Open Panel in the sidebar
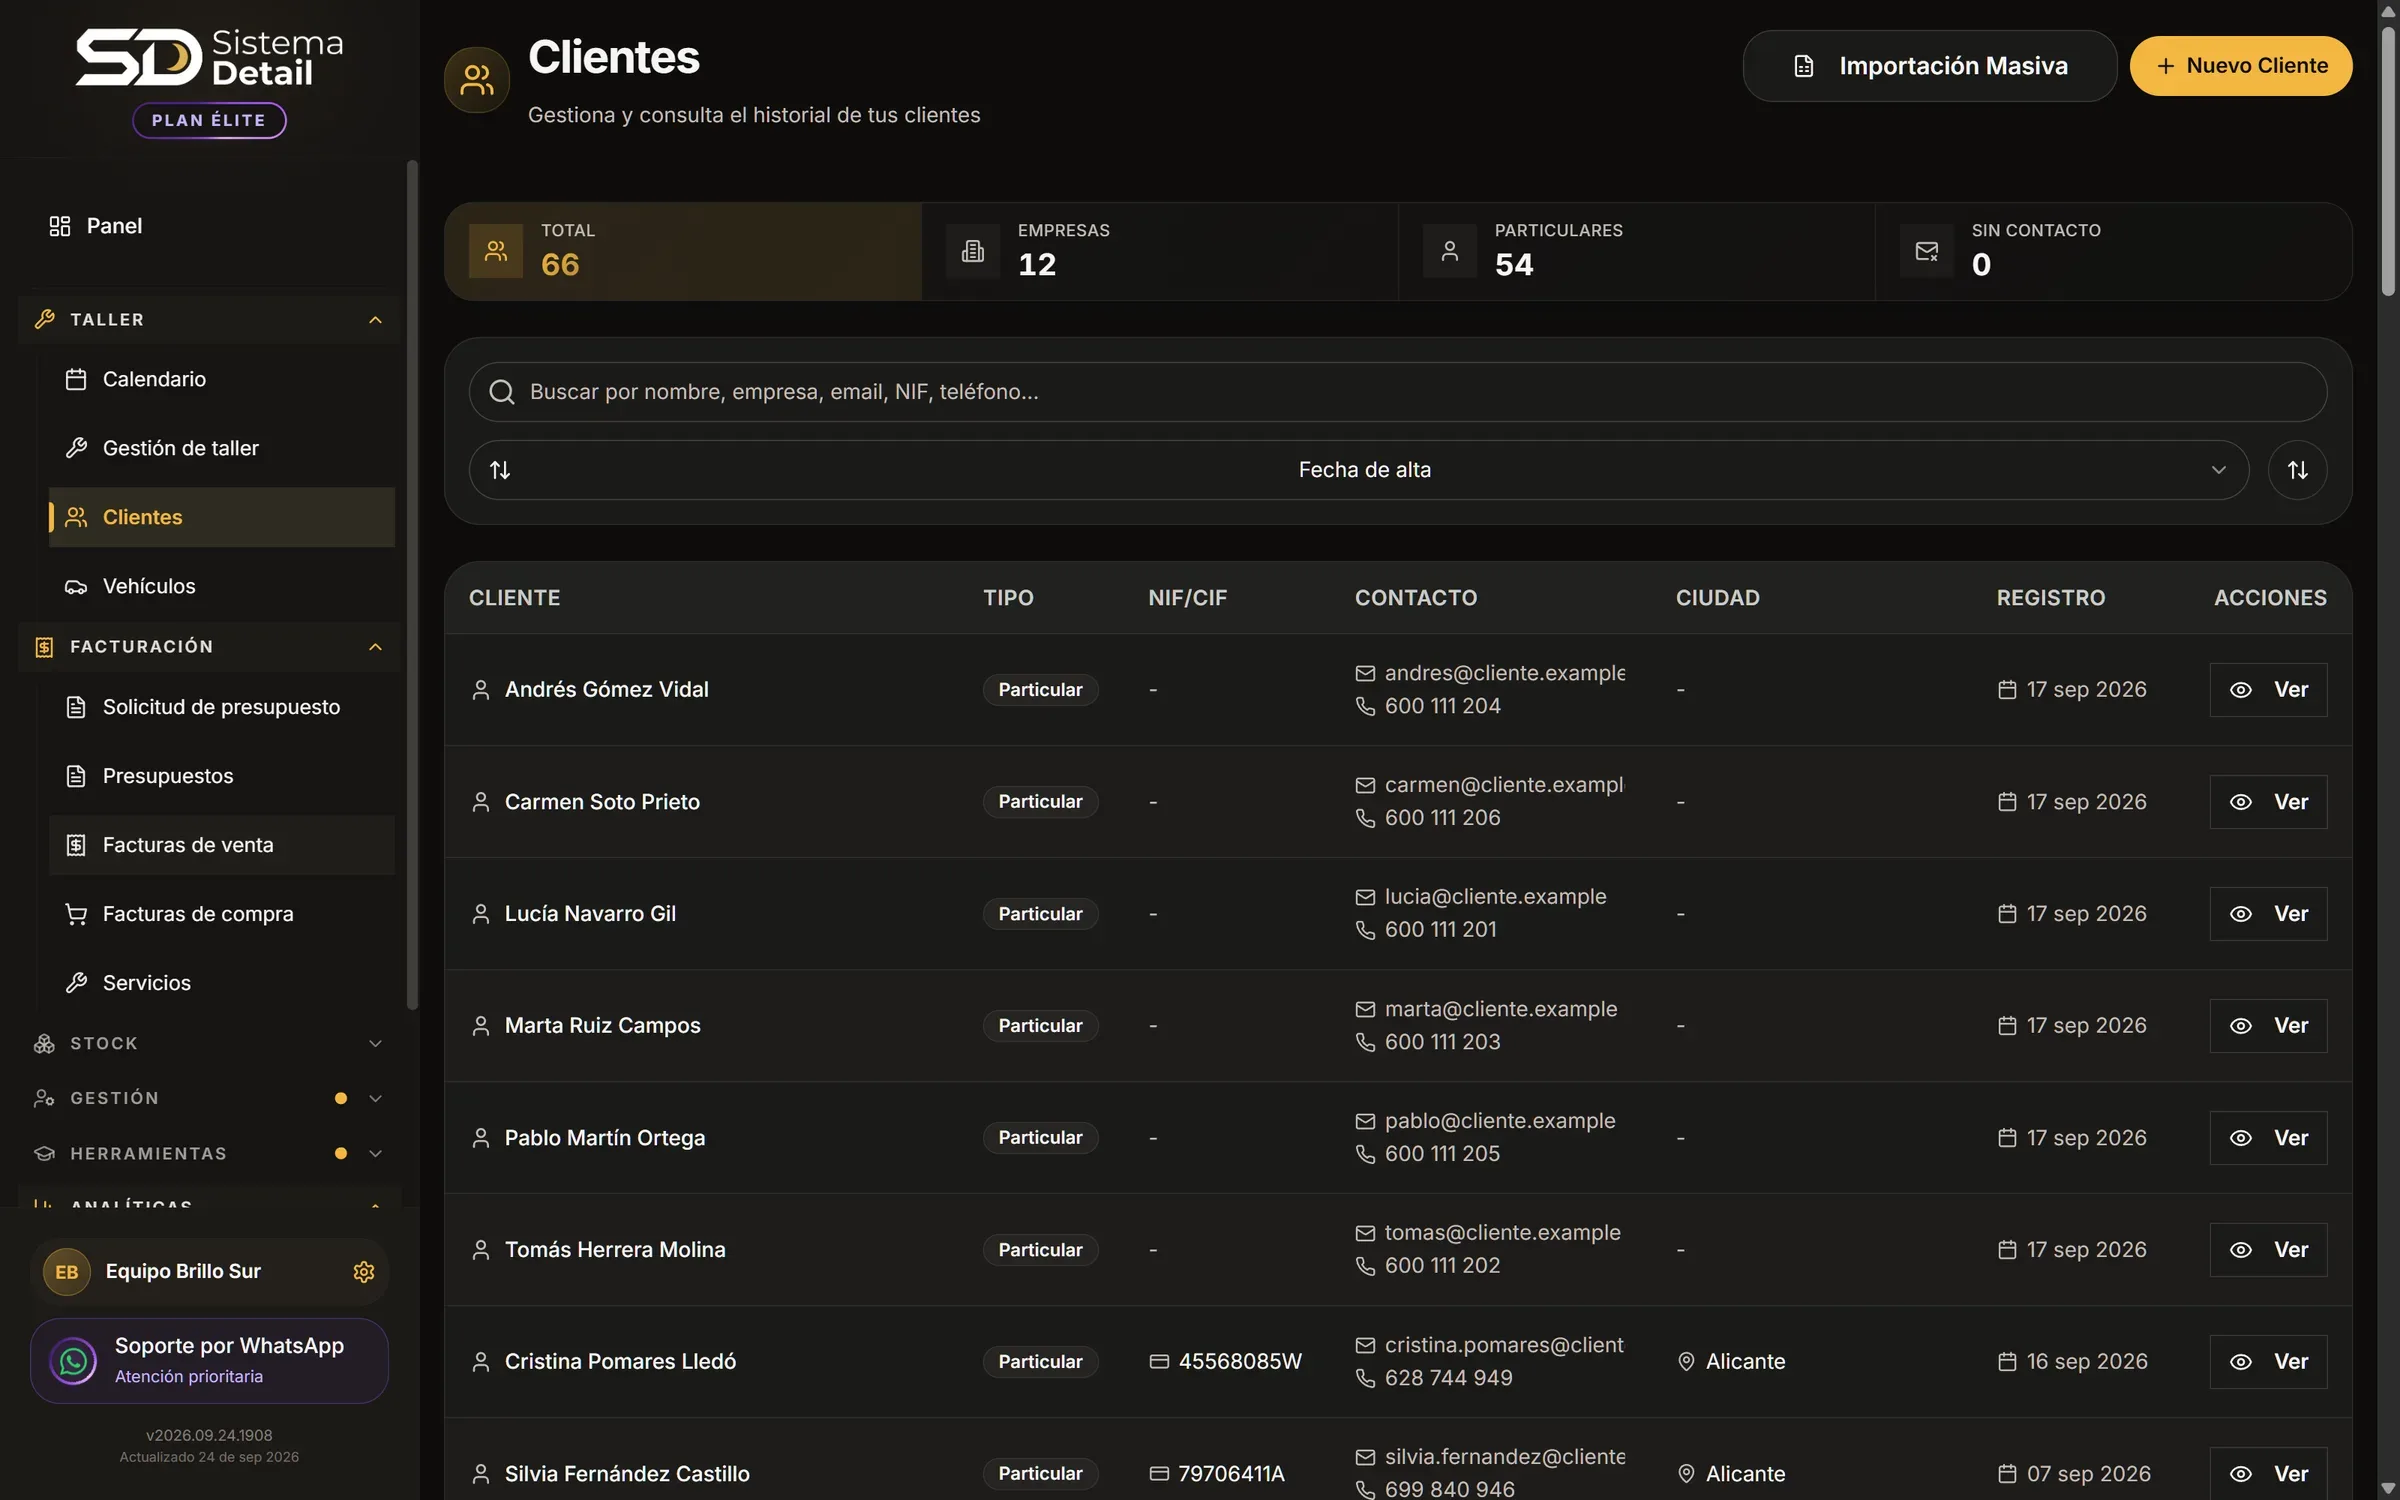The height and width of the screenshot is (1500, 2400). tap(209, 226)
